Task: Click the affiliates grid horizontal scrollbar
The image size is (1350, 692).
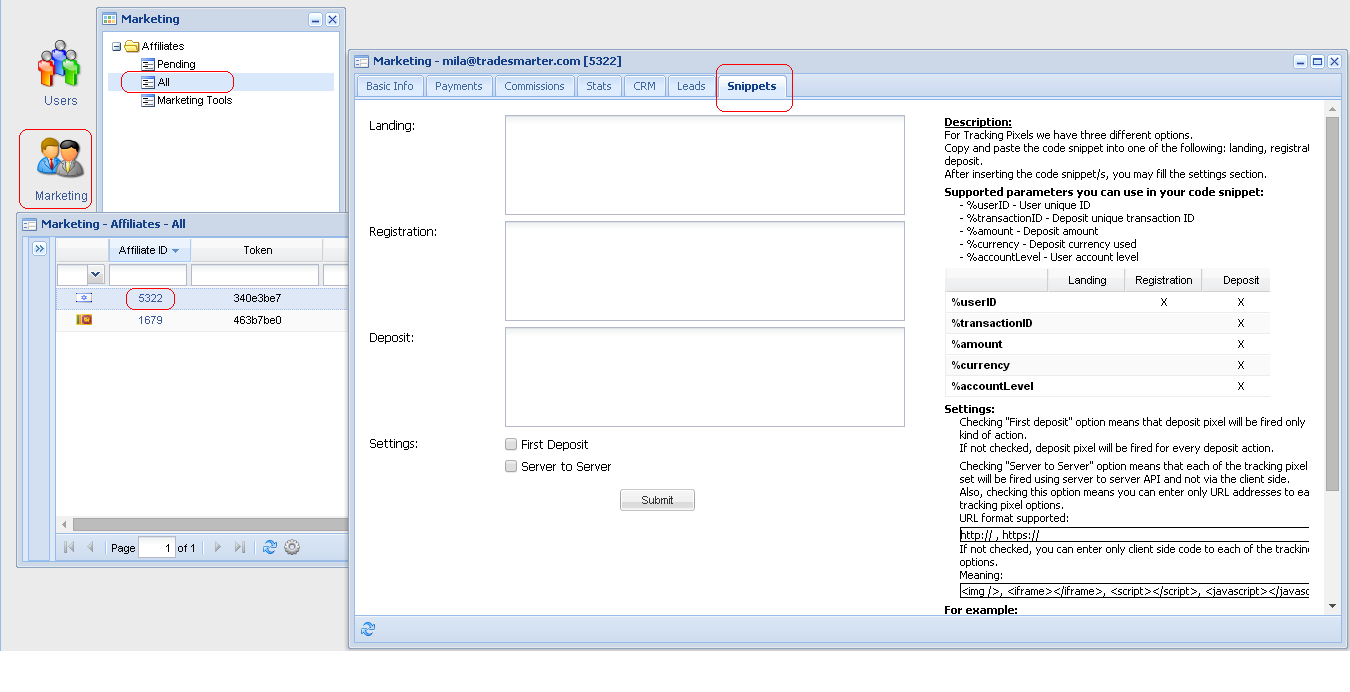Action: coord(210,524)
